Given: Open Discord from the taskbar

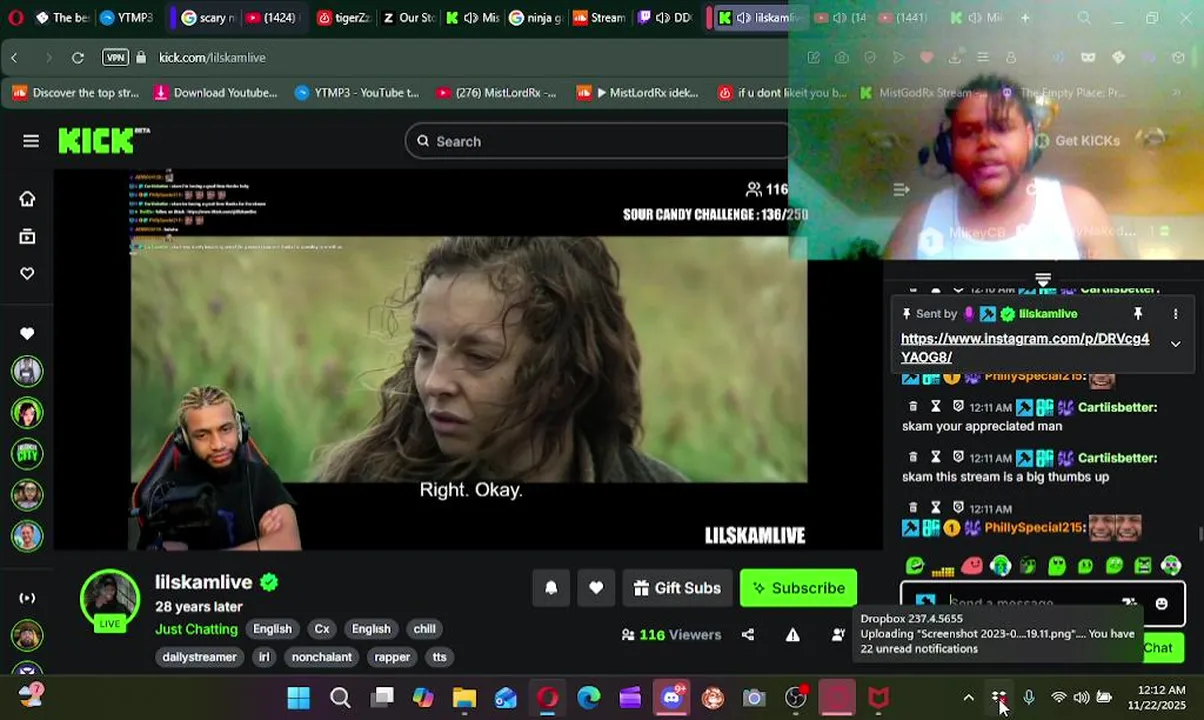Looking at the screenshot, I should click(671, 698).
